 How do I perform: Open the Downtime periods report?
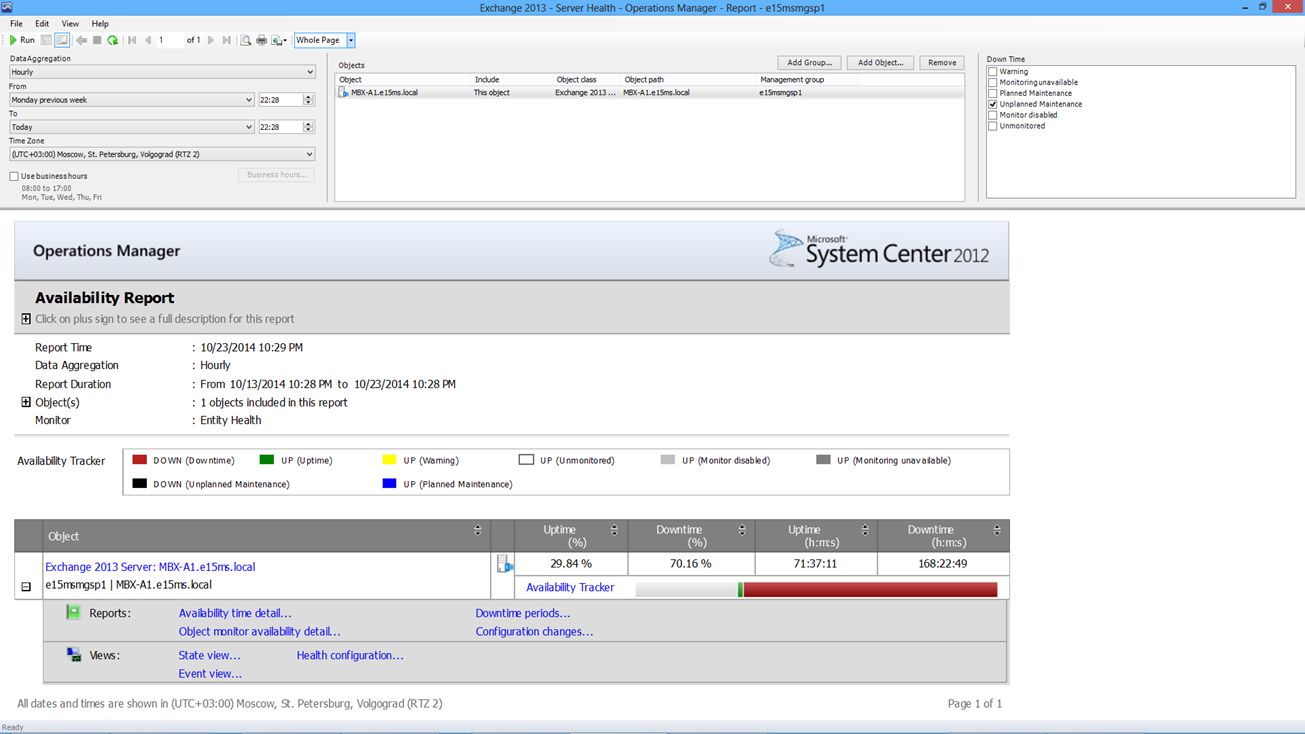pyautogui.click(x=523, y=613)
